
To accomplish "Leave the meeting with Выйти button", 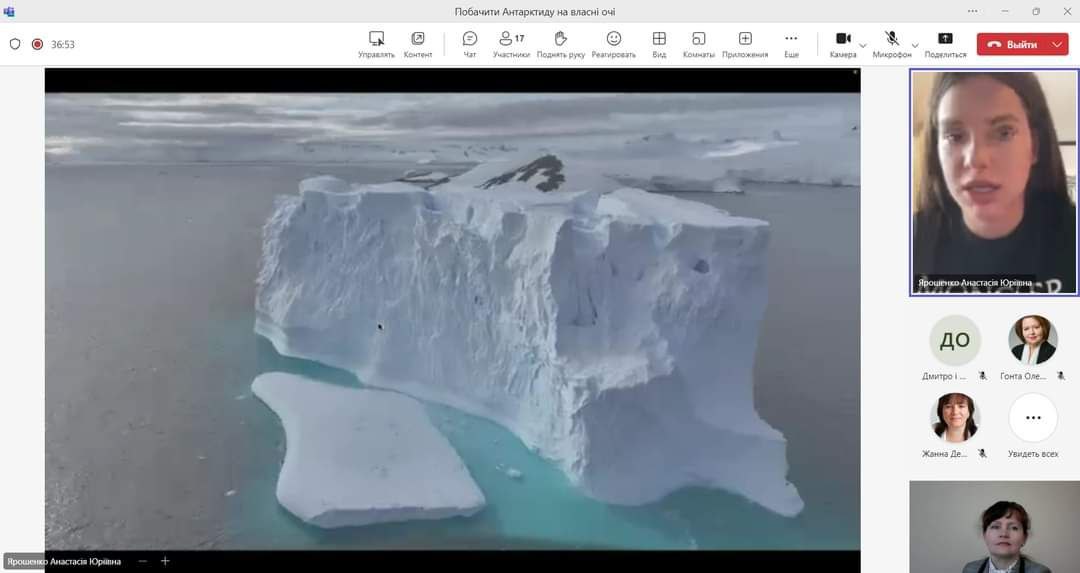I will pos(1012,44).
